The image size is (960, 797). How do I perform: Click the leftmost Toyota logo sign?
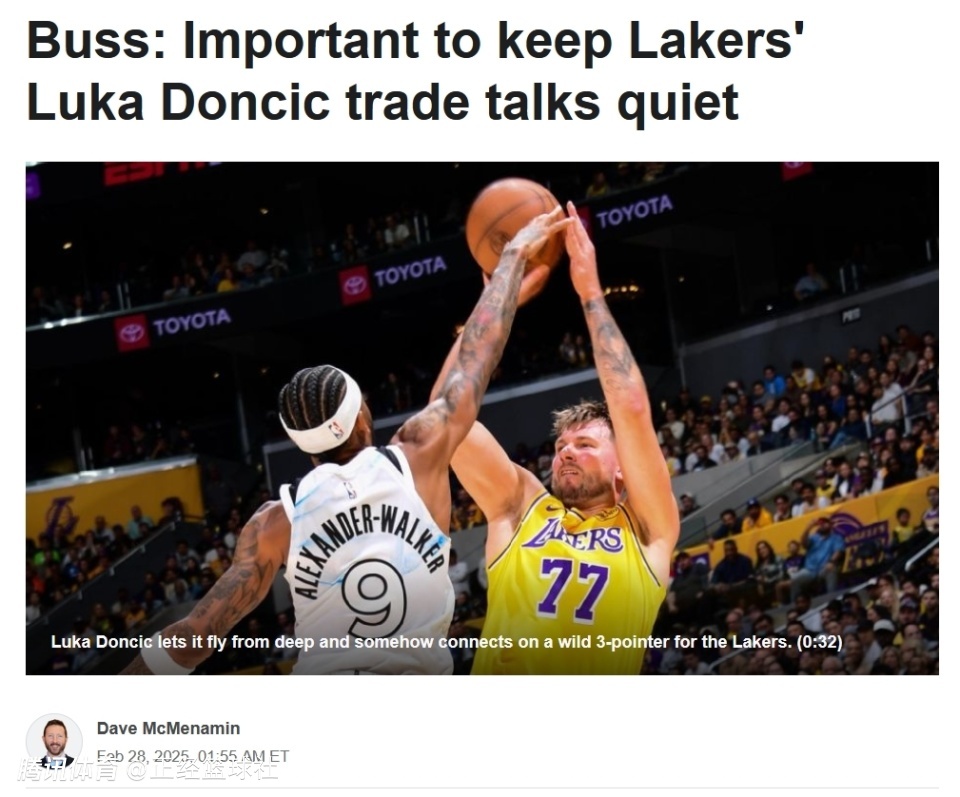(x=173, y=327)
